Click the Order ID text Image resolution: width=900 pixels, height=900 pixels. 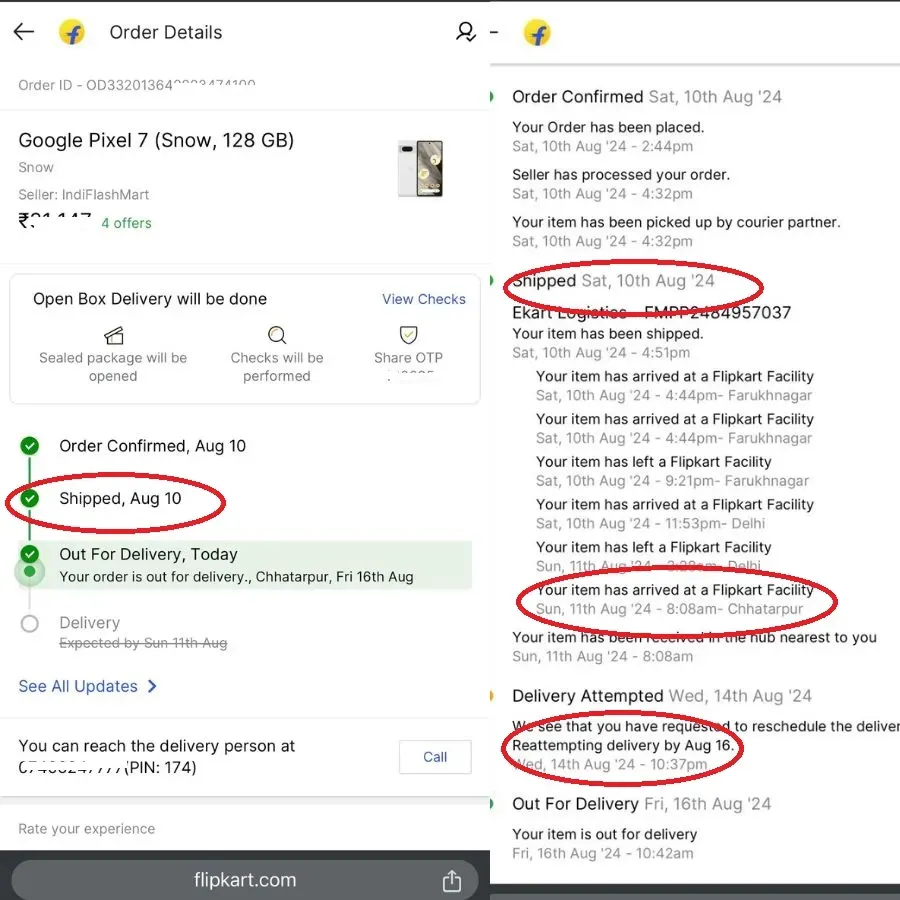pyautogui.click(x=137, y=85)
